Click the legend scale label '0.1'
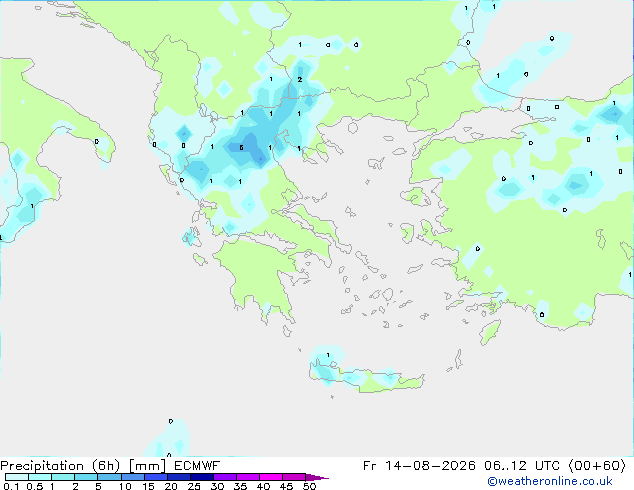This screenshot has width=634, height=490. point(11,486)
